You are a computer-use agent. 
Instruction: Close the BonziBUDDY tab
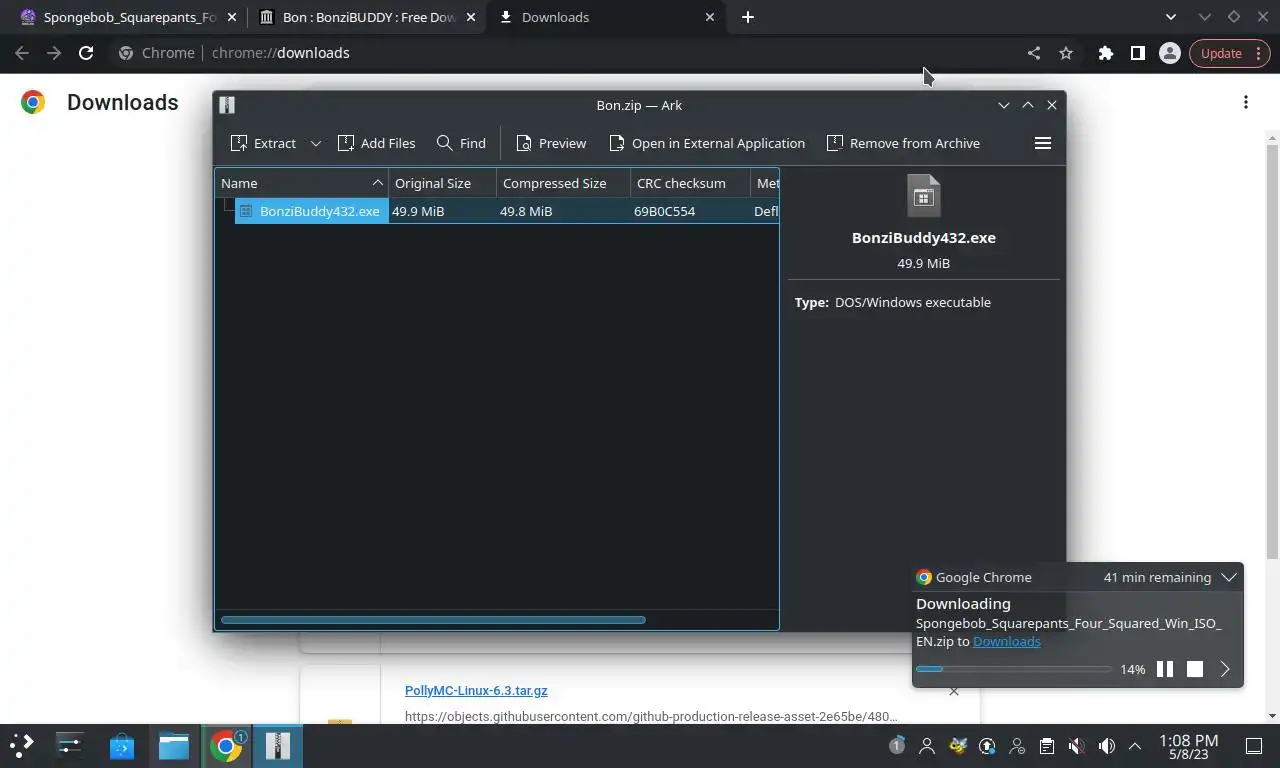pos(471,17)
